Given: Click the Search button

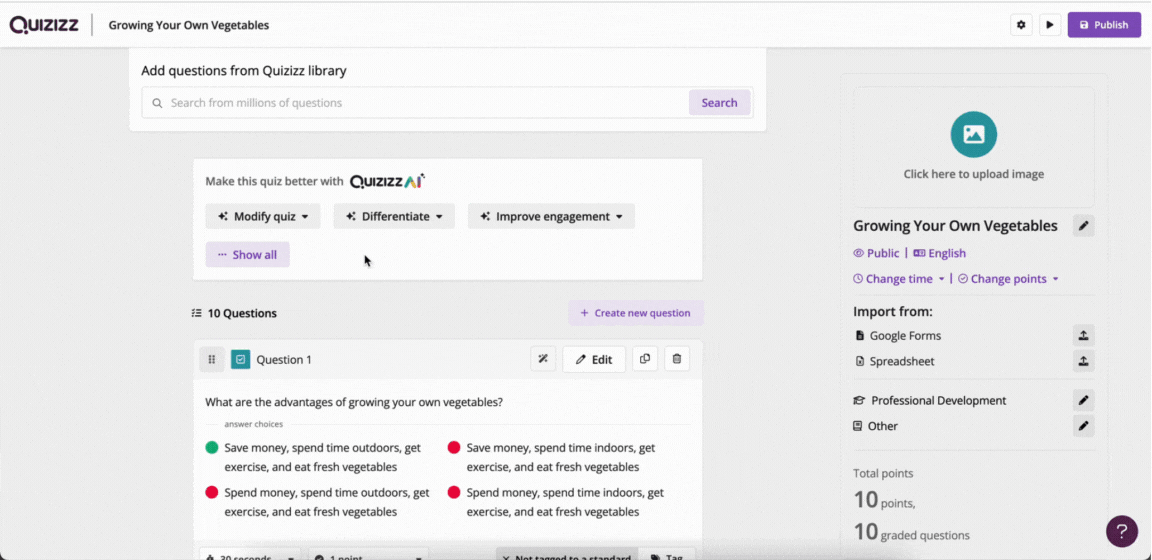Looking at the screenshot, I should click(x=719, y=103).
